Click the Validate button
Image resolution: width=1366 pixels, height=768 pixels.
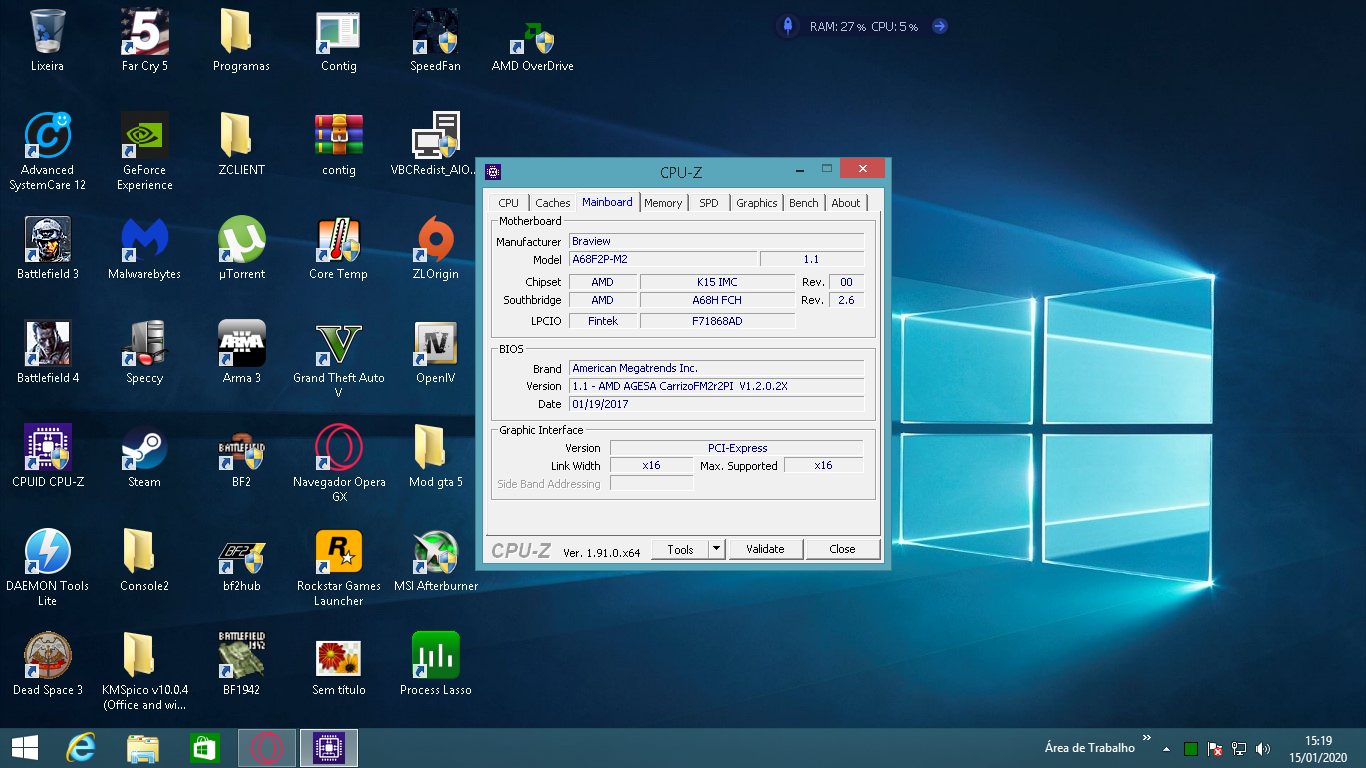pos(765,549)
